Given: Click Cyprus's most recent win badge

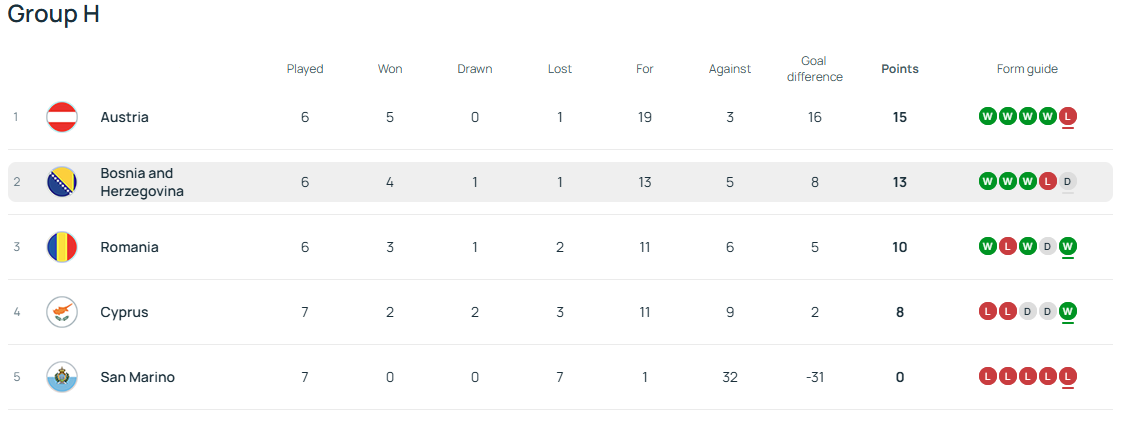Looking at the screenshot, I should (x=1068, y=312).
